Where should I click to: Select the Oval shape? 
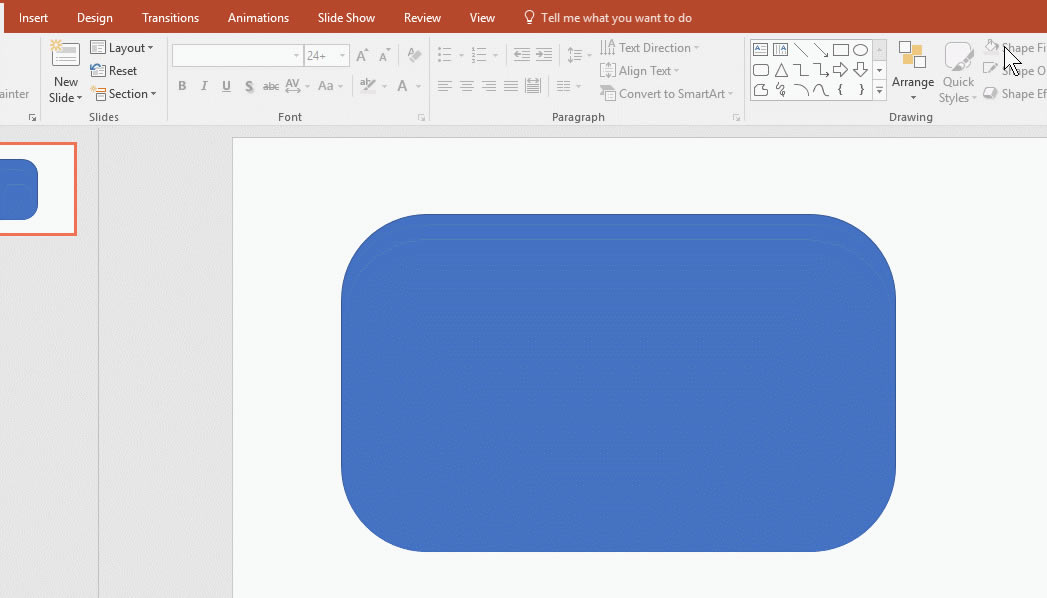(x=861, y=49)
